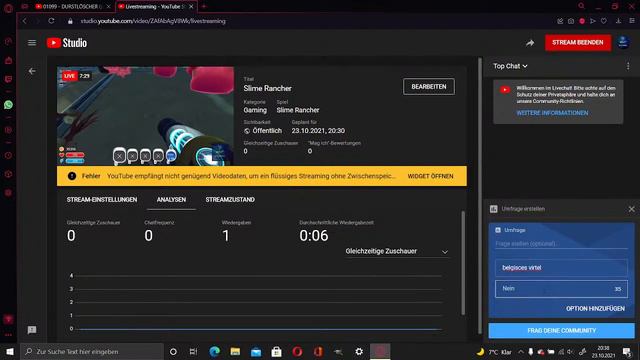Click the browser address bar URL
Image resolution: width=640 pixels, height=360 pixels.
click(x=153, y=21)
